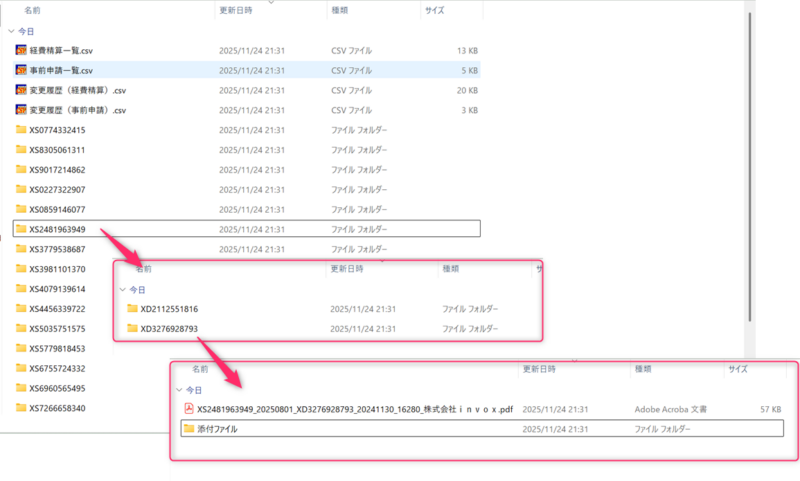Select the 事前申請一覧.csv file icon
This screenshot has width=800, height=481.
coord(21,70)
